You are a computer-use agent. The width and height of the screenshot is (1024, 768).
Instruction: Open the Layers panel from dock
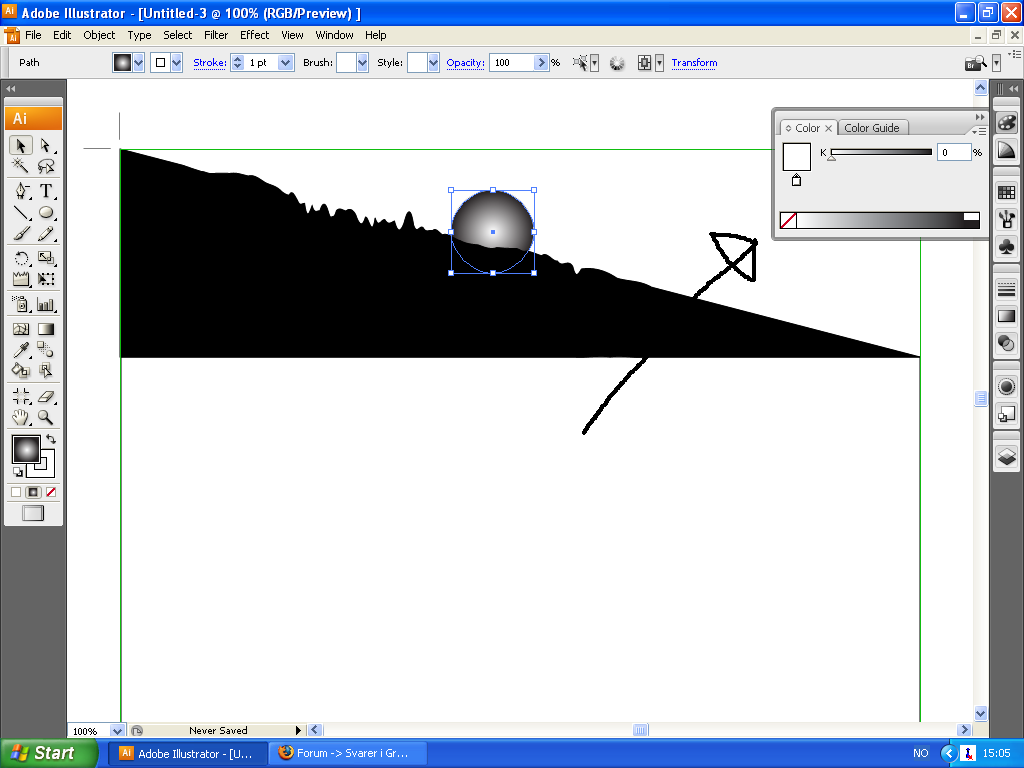click(1006, 456)
